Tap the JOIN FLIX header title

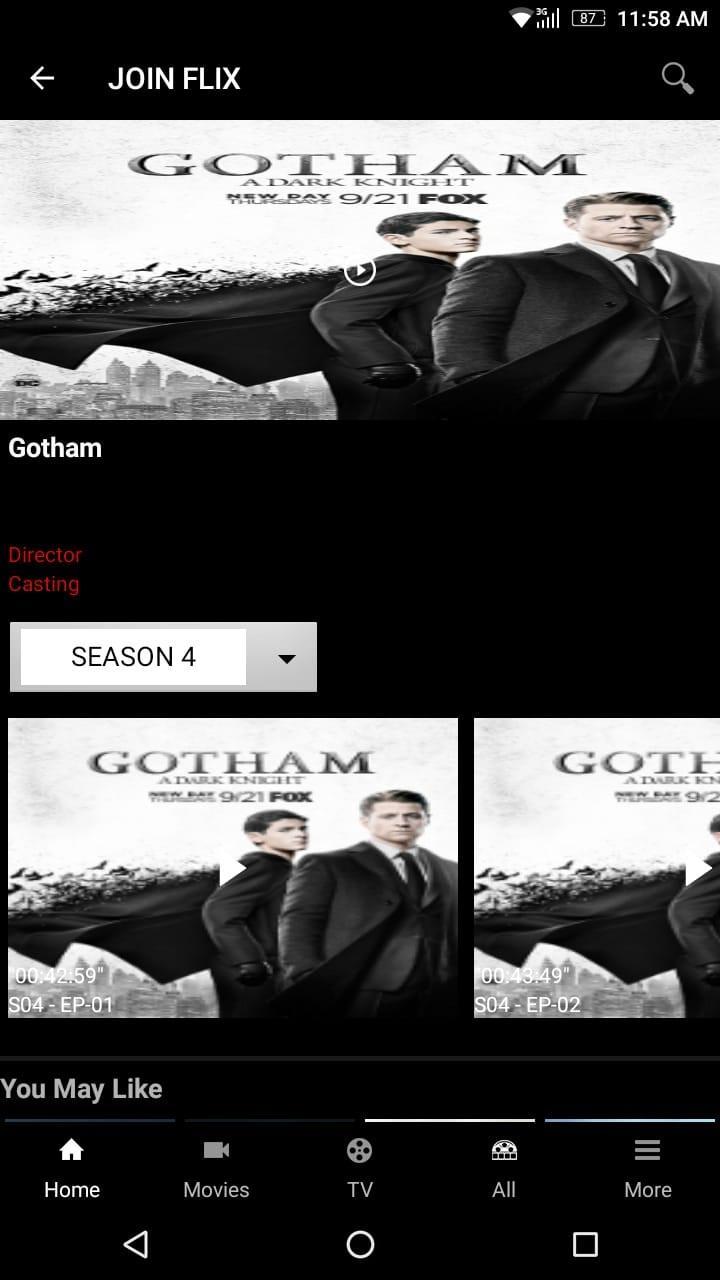tap(174, 79)
